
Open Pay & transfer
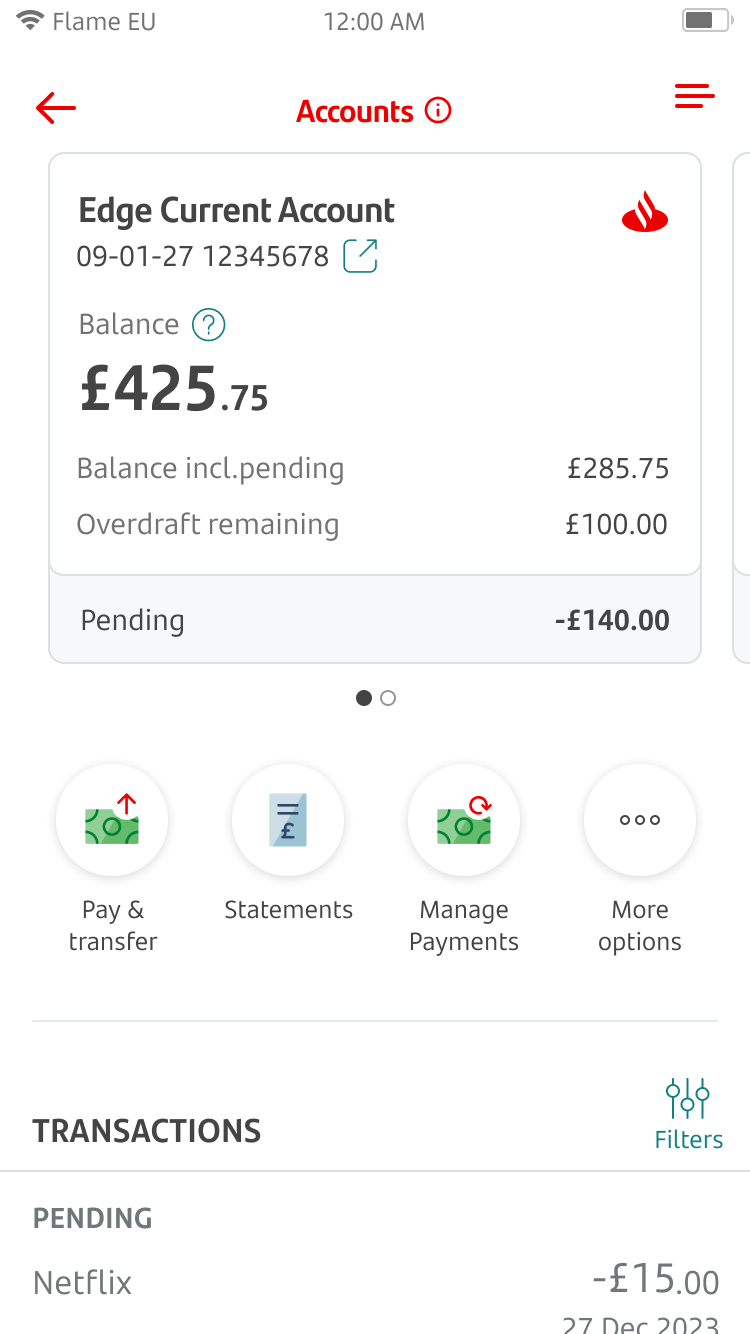[112, 820]
